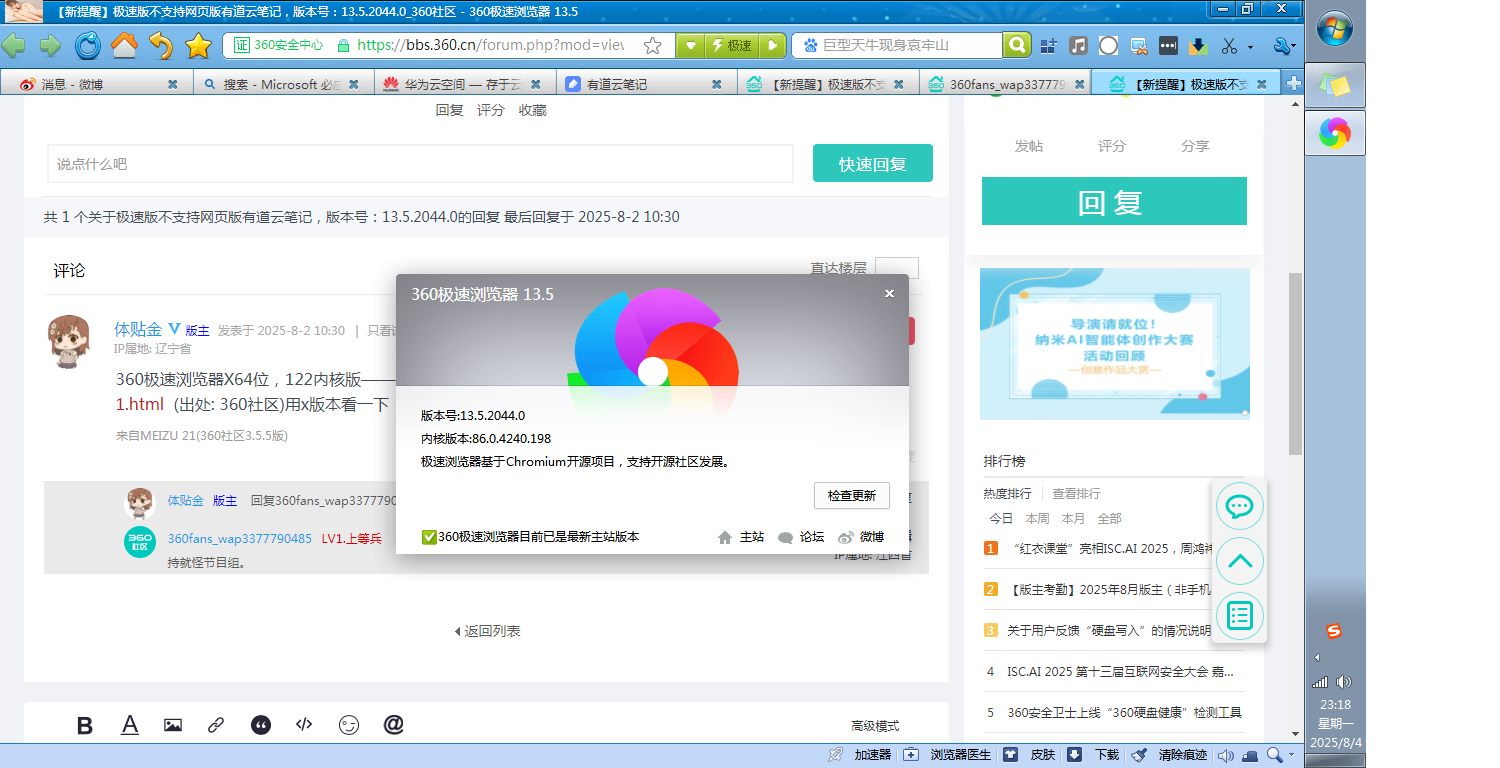Bookmark page with address bar star
The image size is (1500, 768).
tap(652, 45)
